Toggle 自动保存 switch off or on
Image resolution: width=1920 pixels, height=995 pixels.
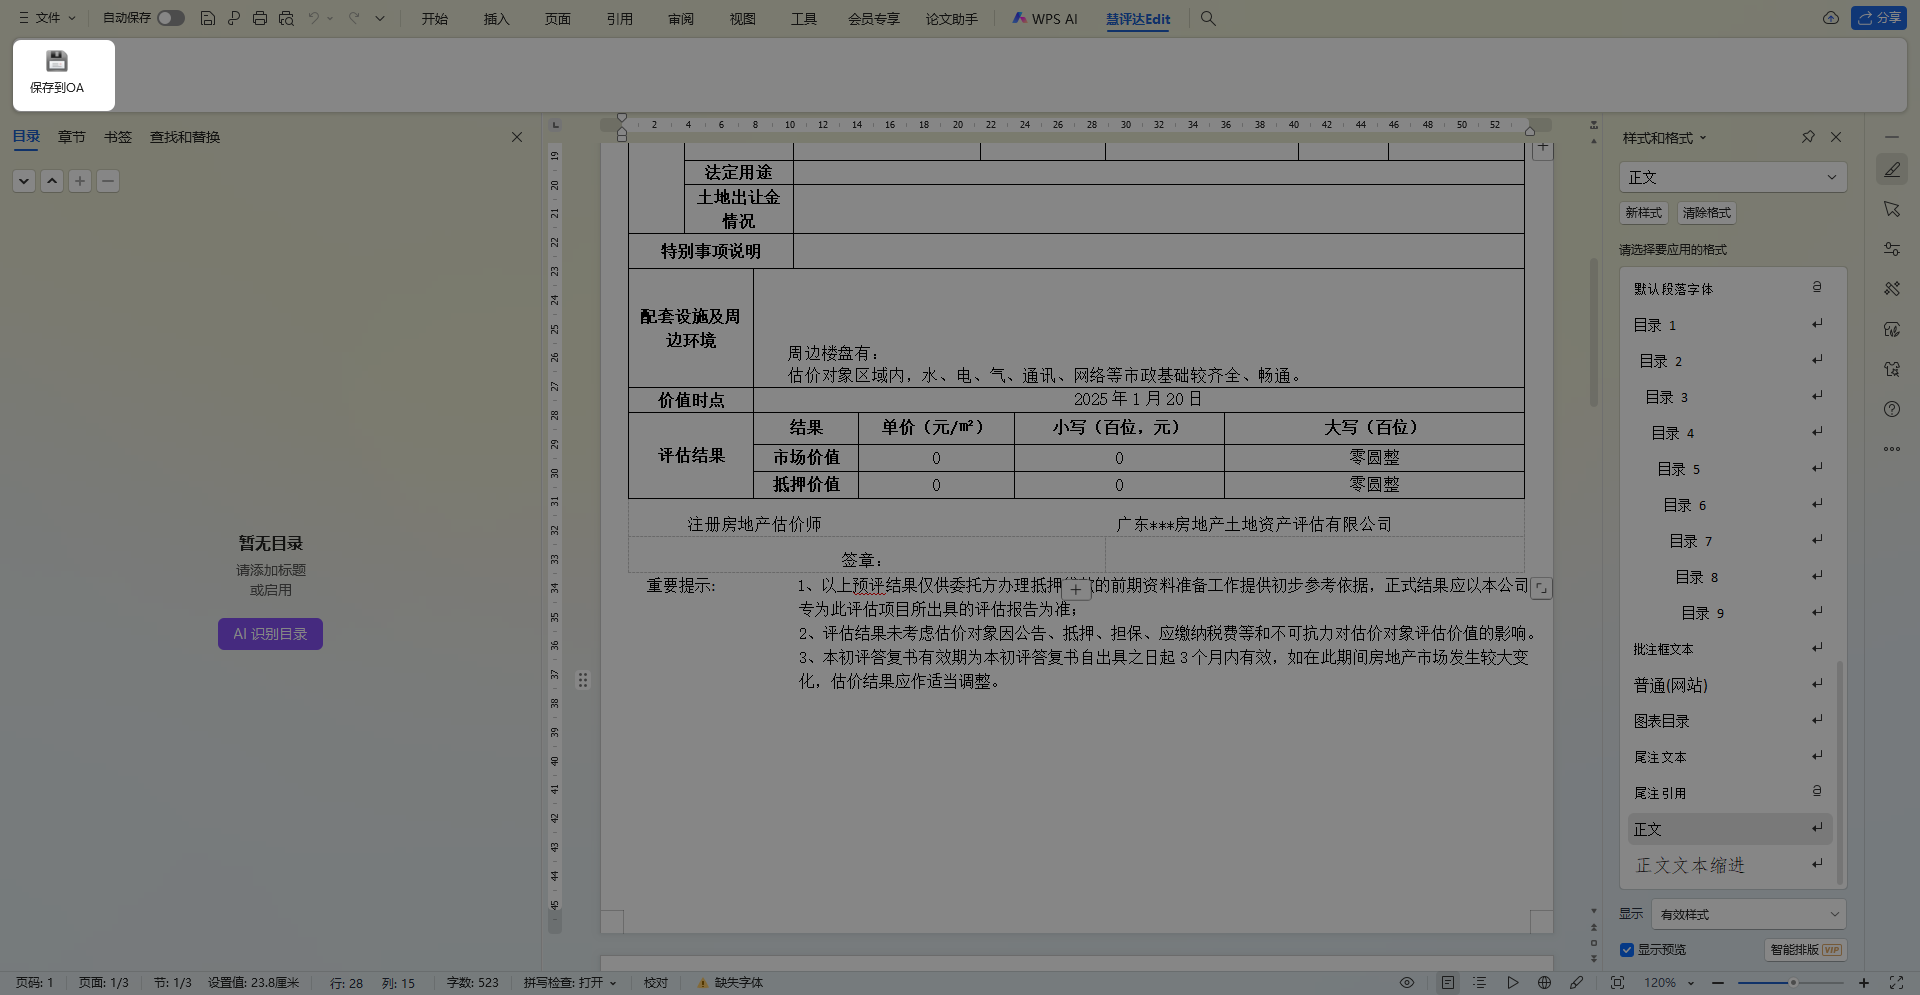(170, 18)
